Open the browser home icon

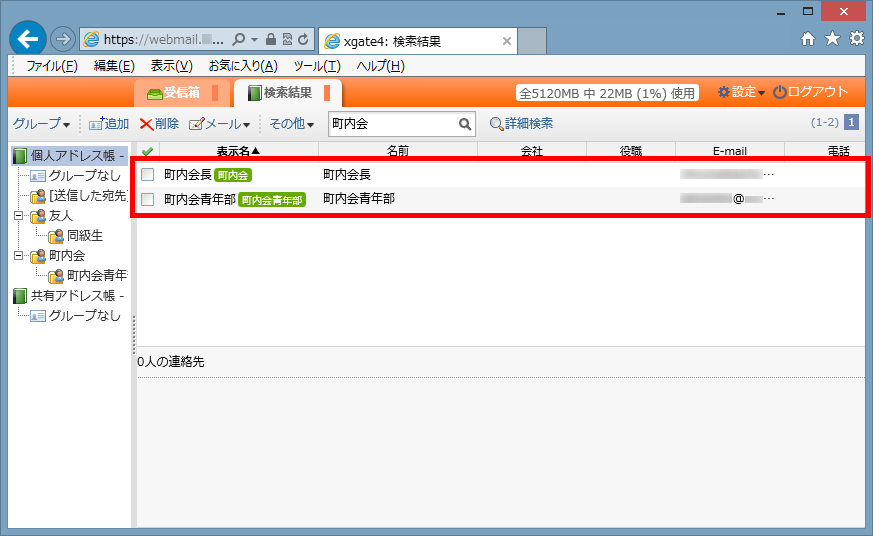pyautogui.click(x=808, y=39)
